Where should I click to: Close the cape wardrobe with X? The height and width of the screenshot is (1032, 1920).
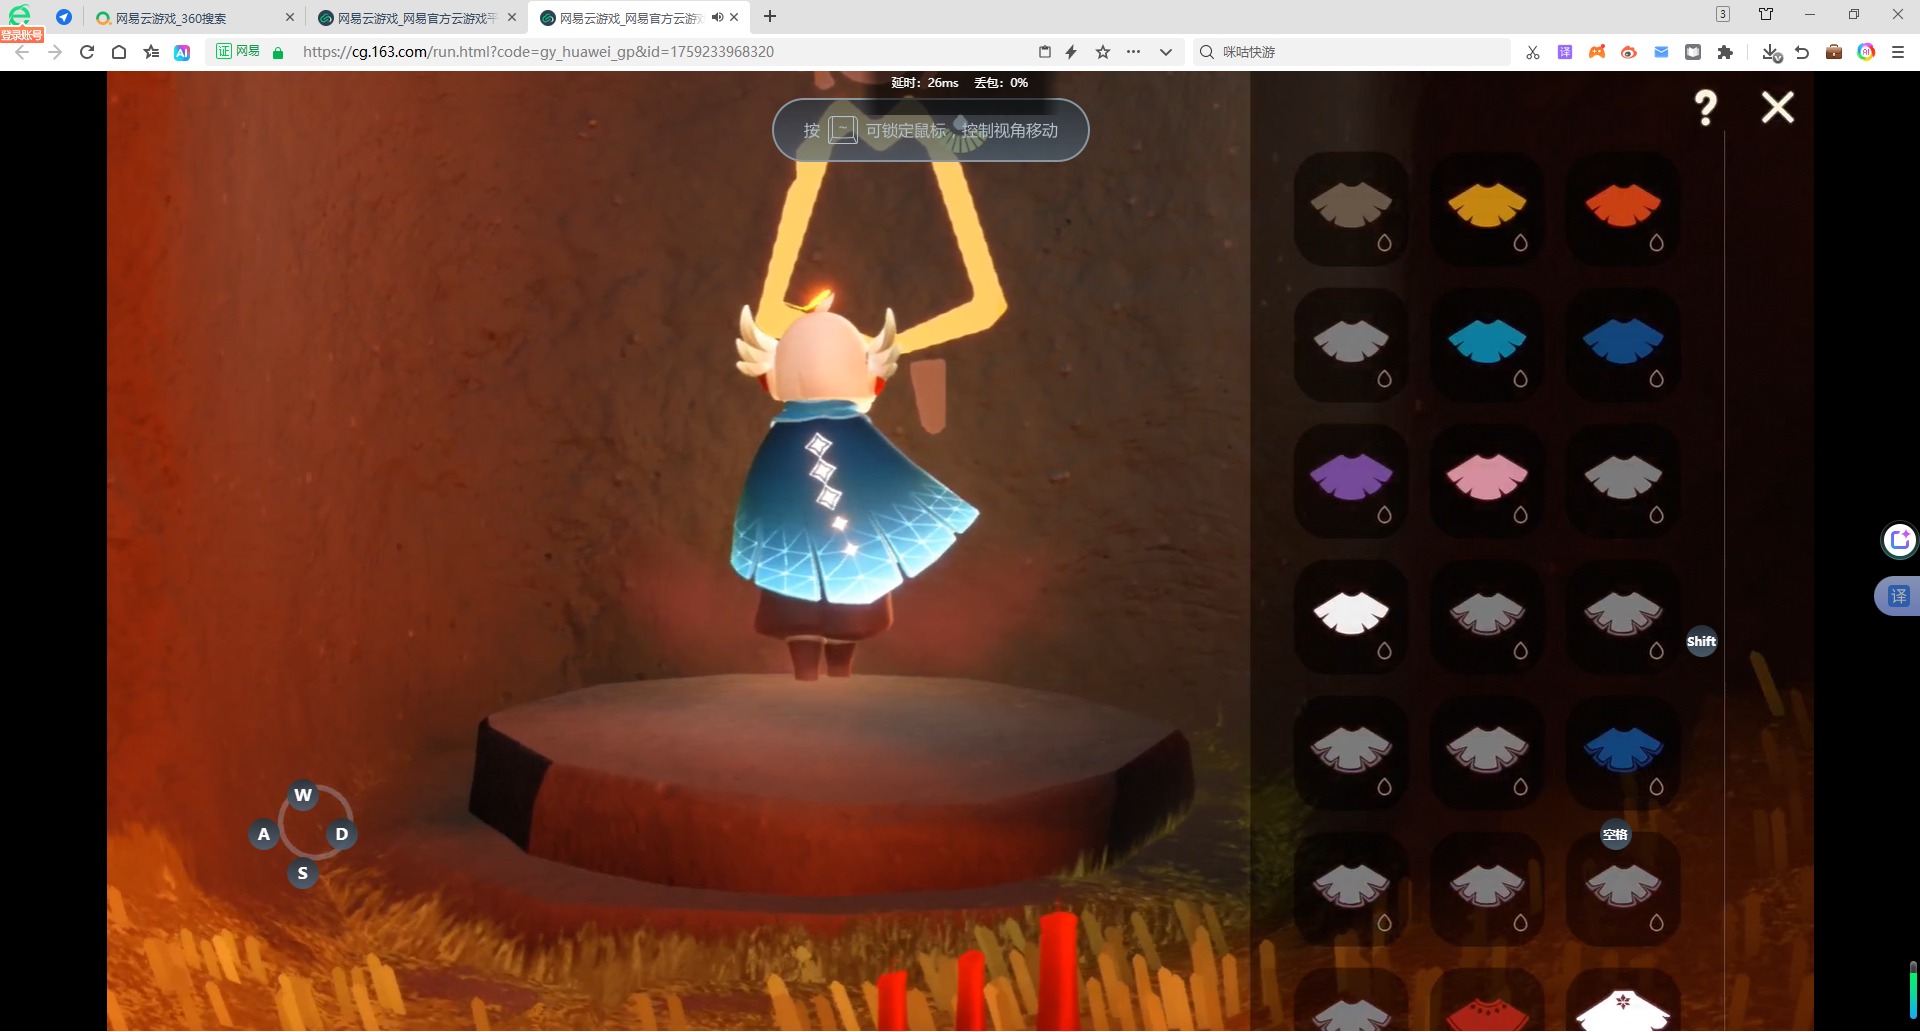(x=1777, y=107)
